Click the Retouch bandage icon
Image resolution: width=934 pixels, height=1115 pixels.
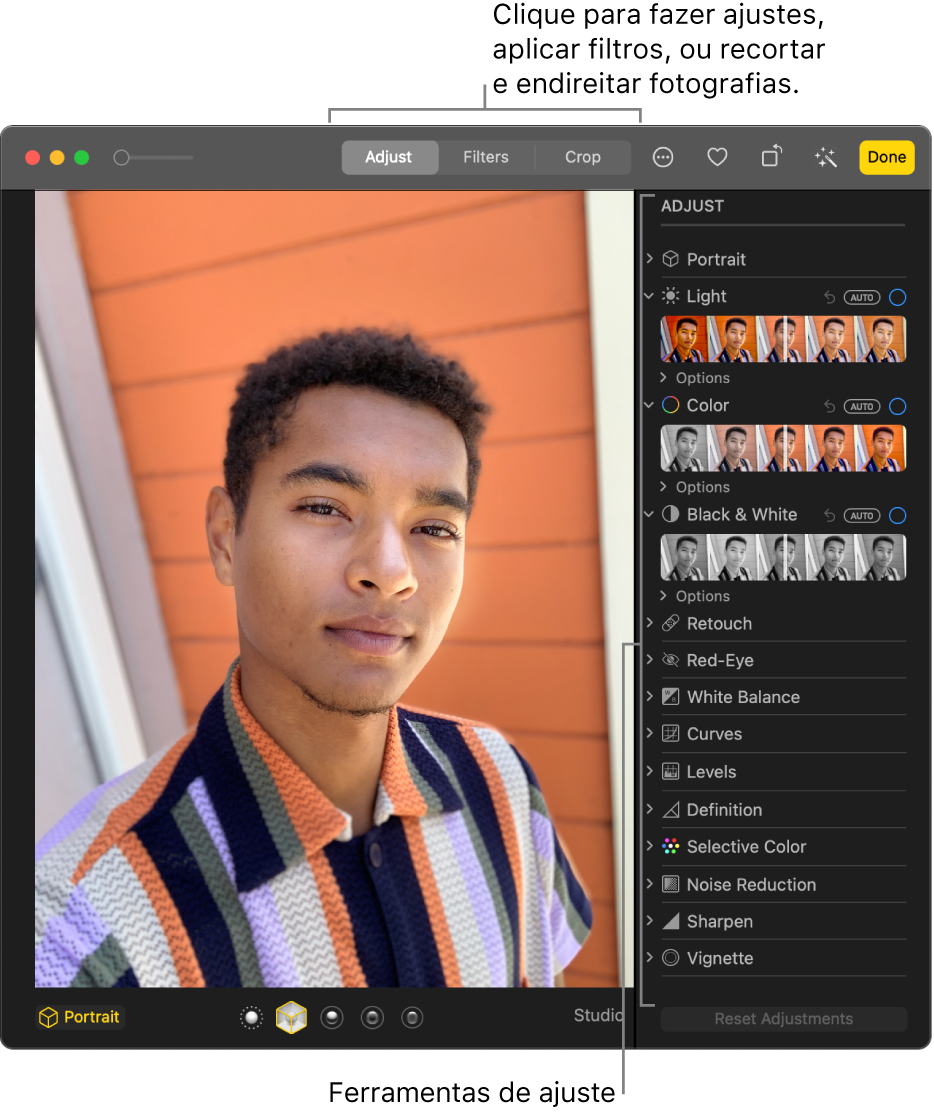(x=670, y=624)
